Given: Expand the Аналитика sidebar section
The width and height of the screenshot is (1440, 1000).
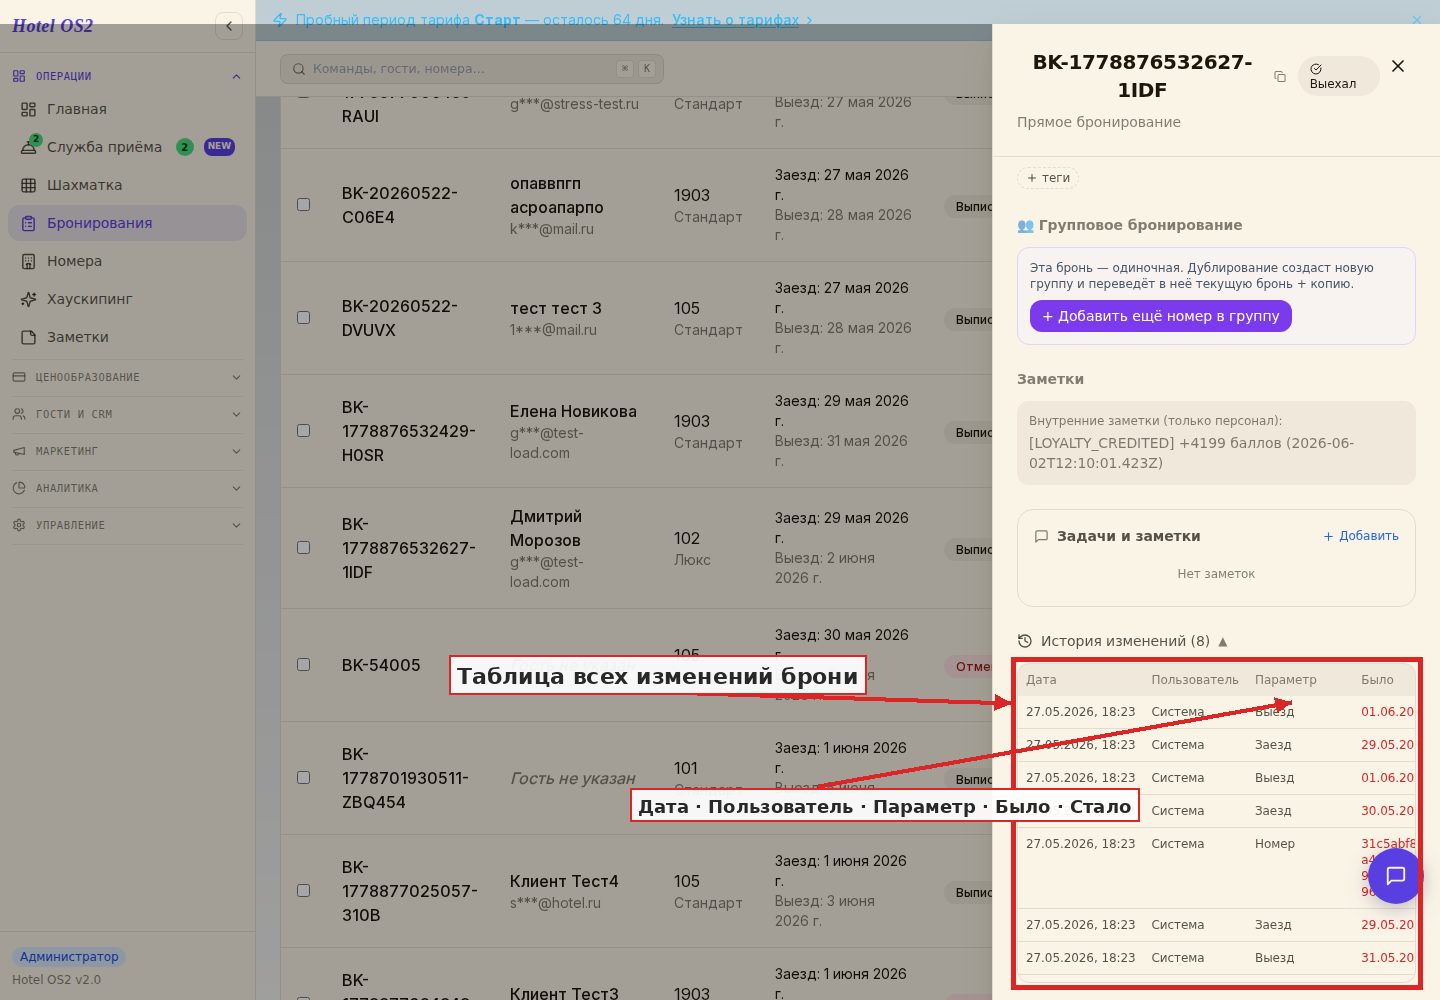Looking at the screenshot, I should 127,488.
